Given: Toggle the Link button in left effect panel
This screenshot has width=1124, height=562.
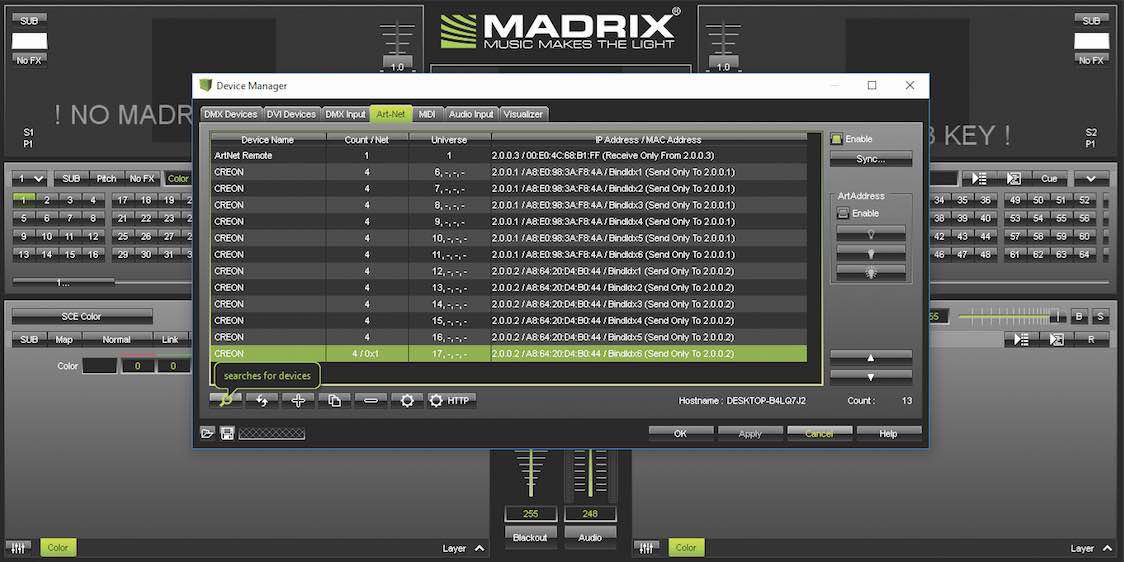Looking at the screenshot, I should tap(171, 340).
